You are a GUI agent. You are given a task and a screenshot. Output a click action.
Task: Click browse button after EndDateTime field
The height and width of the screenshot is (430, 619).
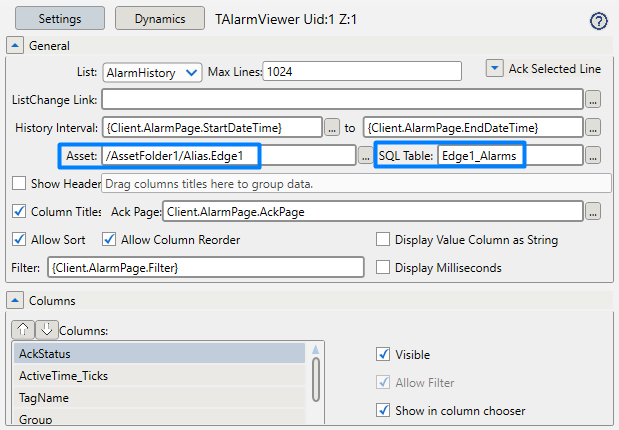pyautogui.click(x=593, y=127)
